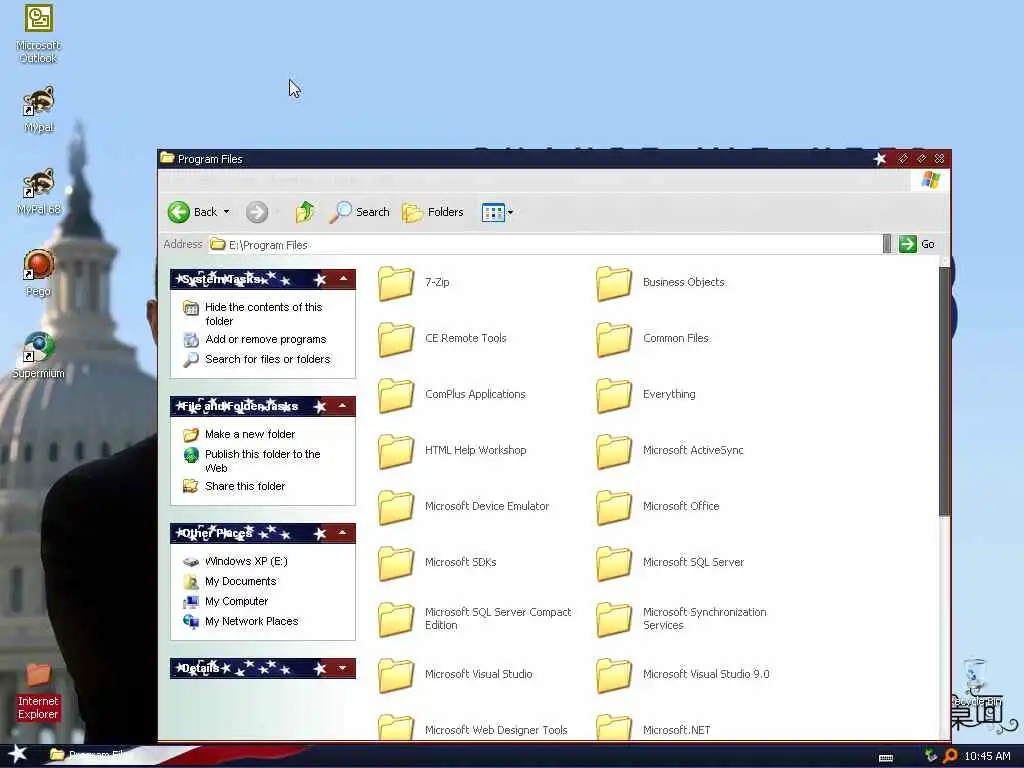Click the Microsoft.NET folder label
1024x768 pixels.
(676, 730)
